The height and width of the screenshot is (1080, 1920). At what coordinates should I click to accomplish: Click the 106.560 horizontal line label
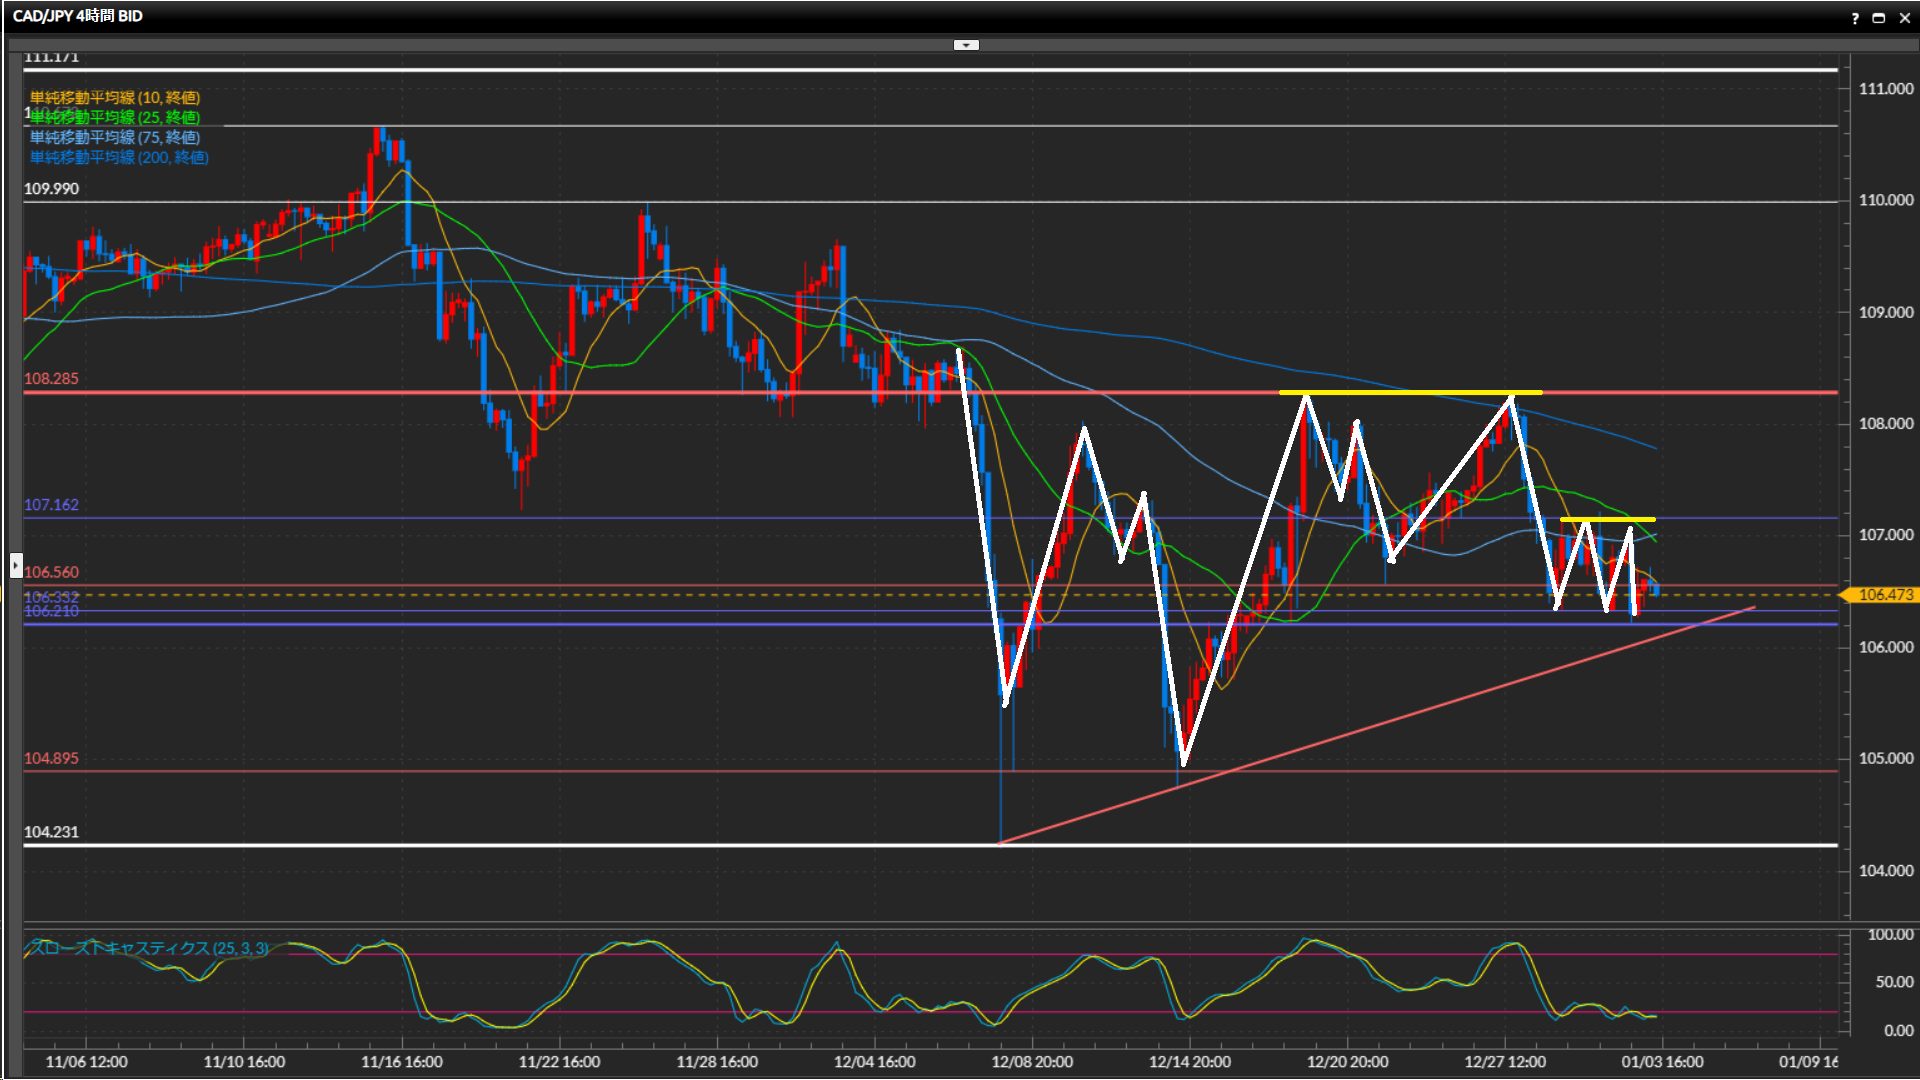click(51, 572)
